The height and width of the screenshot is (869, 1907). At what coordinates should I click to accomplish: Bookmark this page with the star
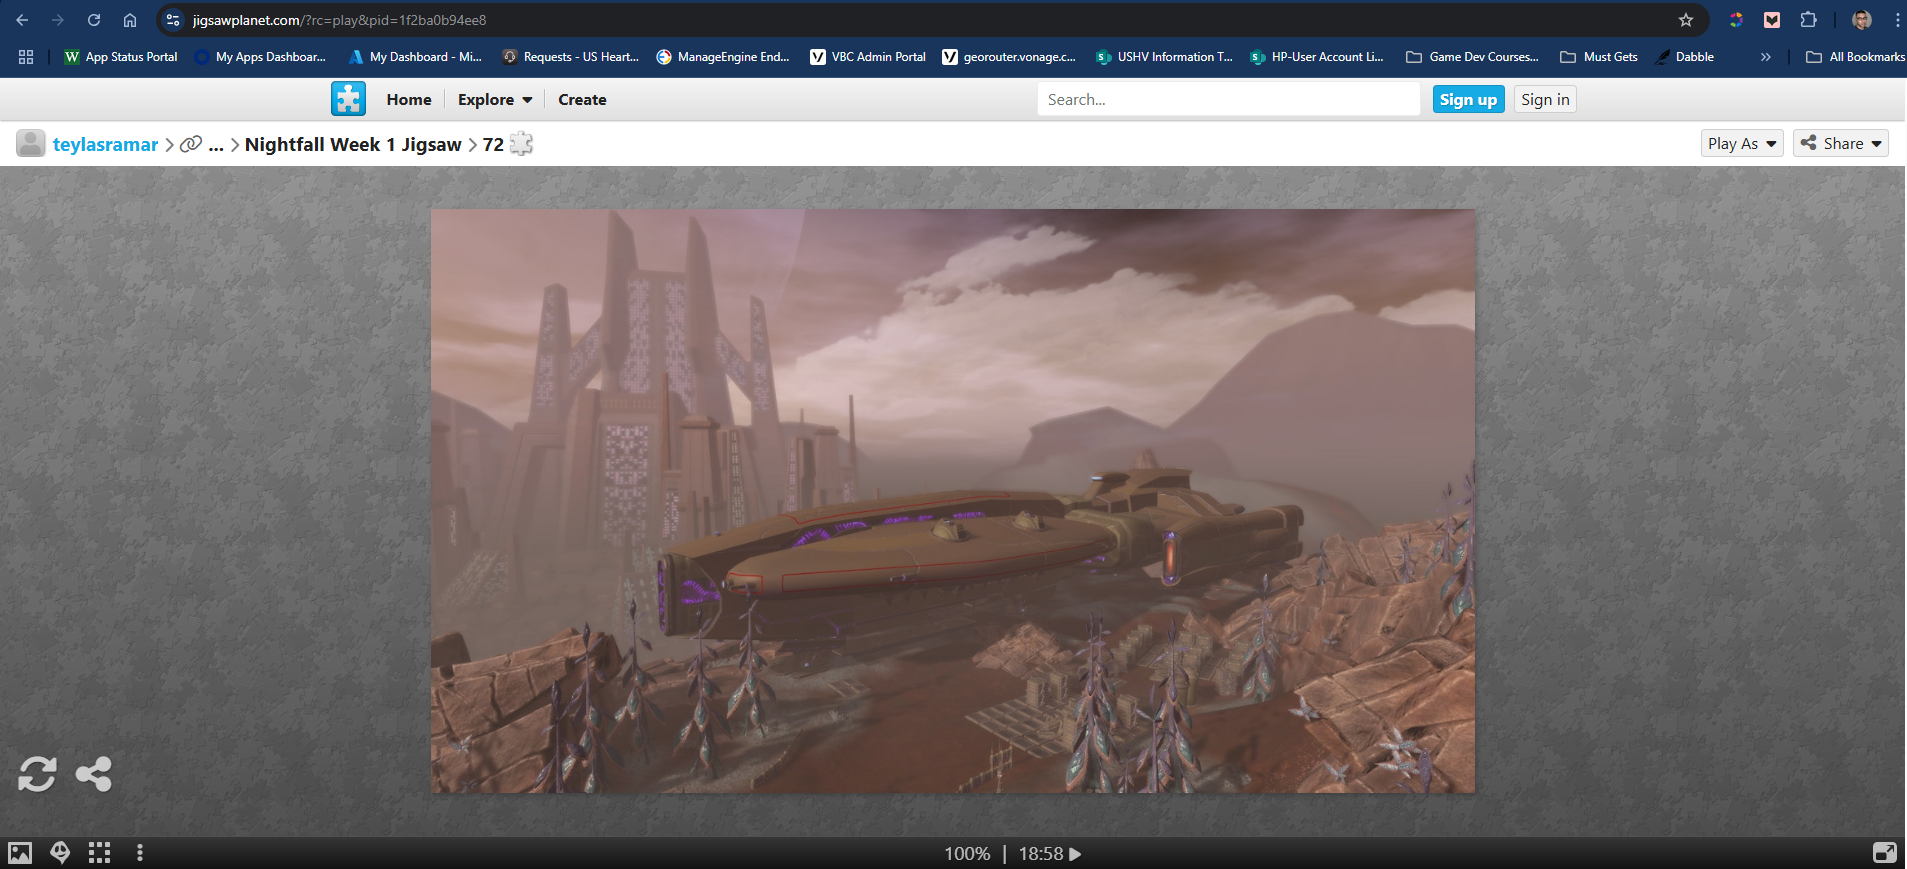pos(1686,20)
